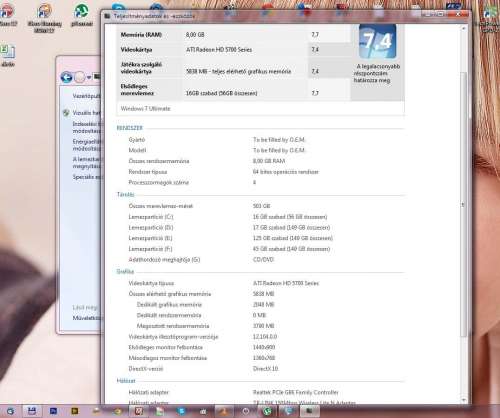The height and width of the screenshot is (418, 500).
Task: Click the round clock icon on the taskbar
Action: pos(246,411)
